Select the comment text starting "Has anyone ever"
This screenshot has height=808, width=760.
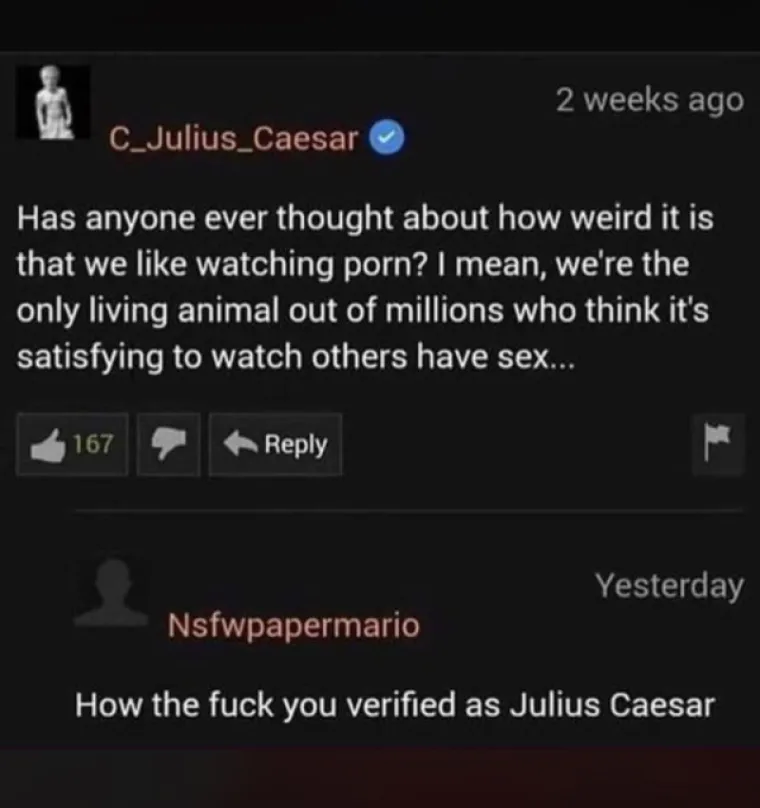365,287
